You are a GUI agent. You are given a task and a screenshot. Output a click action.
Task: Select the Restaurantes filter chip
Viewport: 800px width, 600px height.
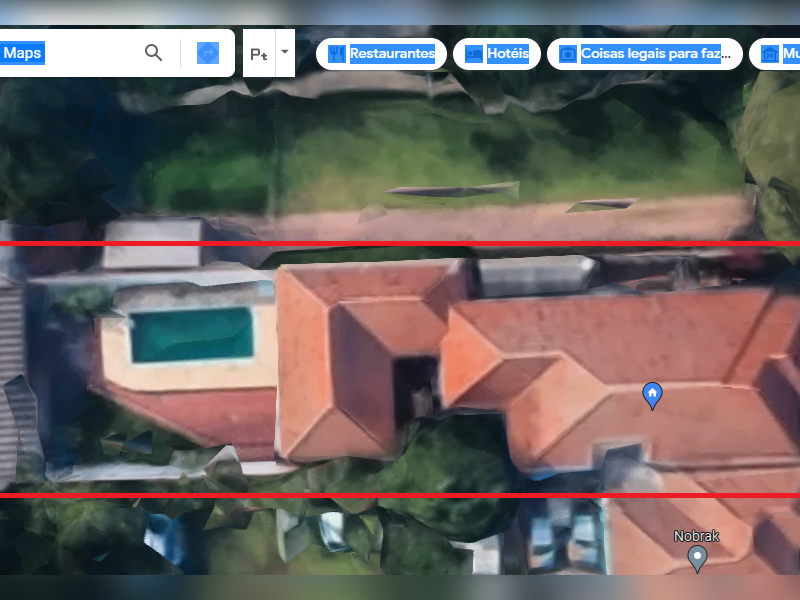click(383, 54)
